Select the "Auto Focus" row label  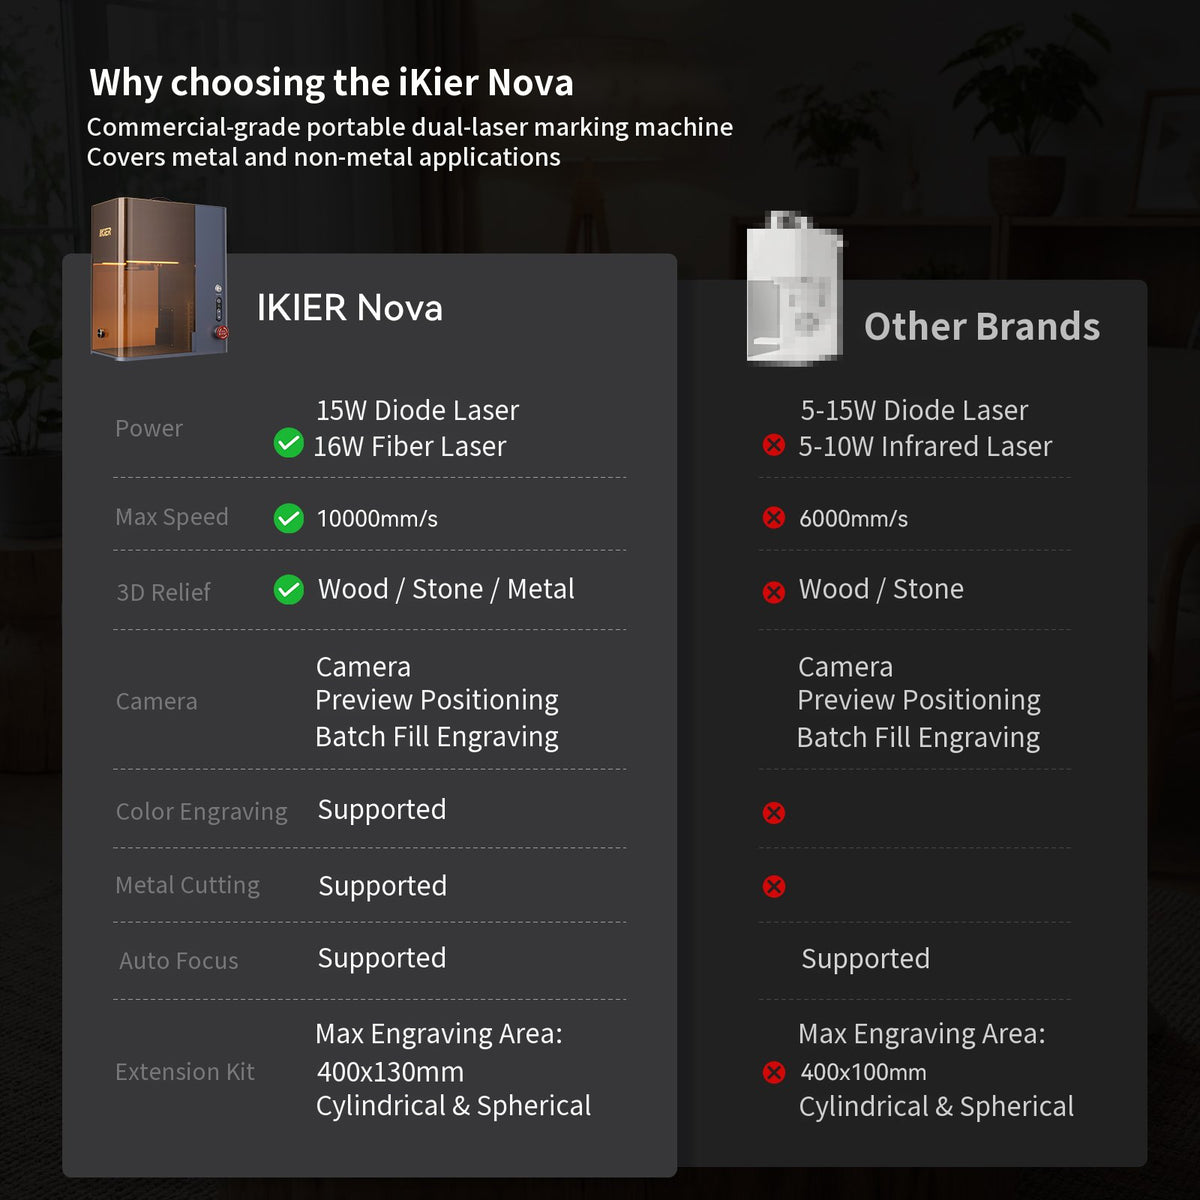point(179,961)
